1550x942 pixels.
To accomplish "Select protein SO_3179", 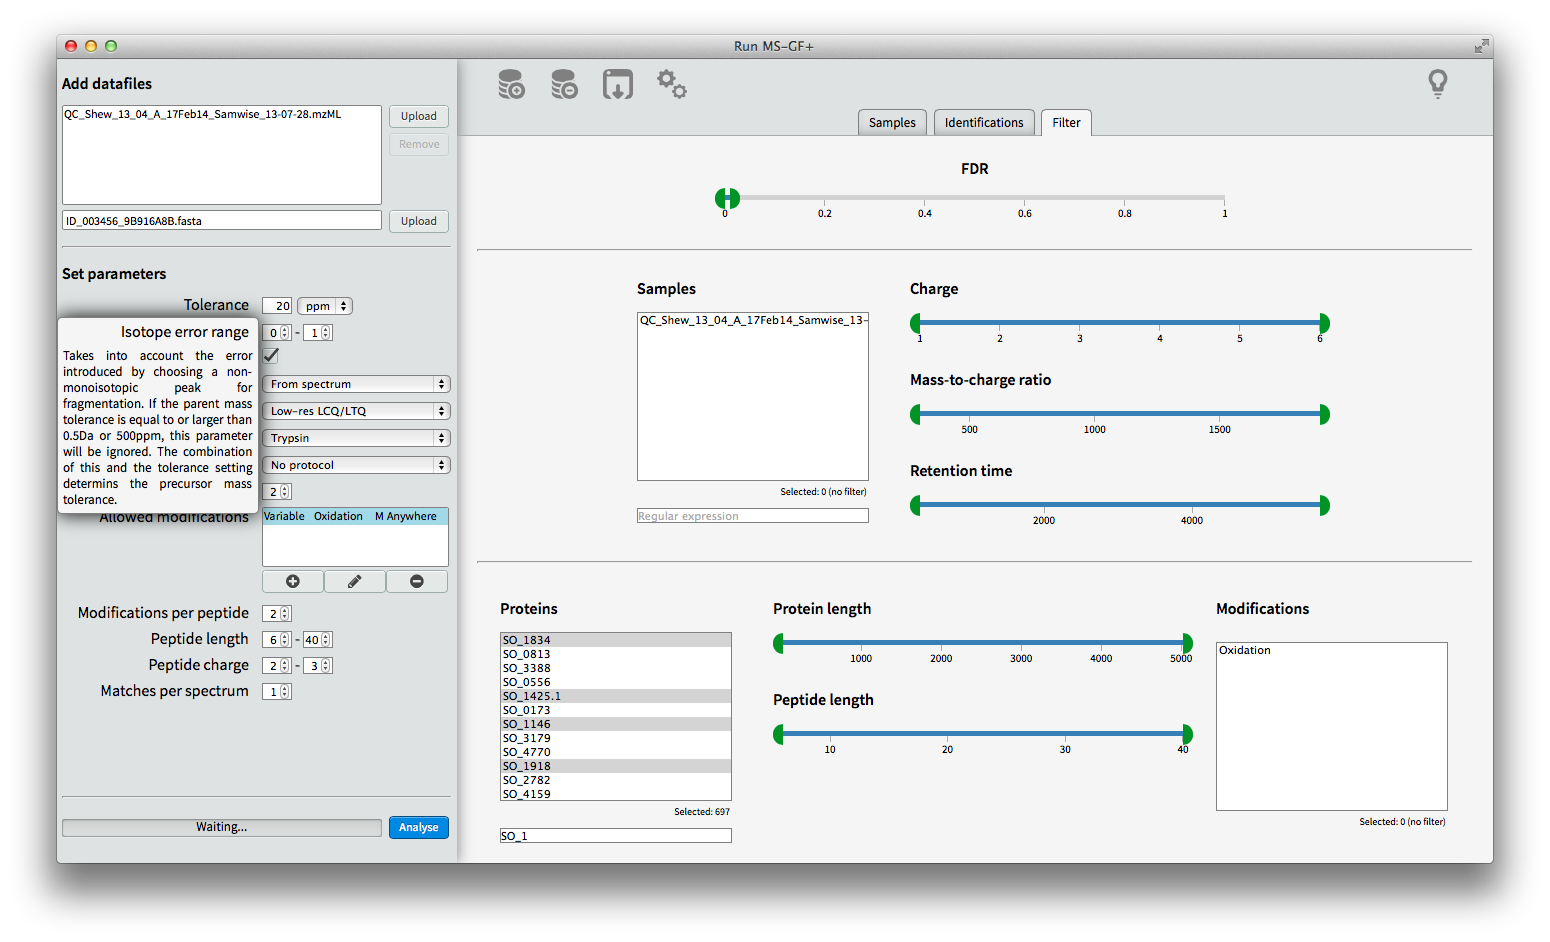I will tap(616, 738).
